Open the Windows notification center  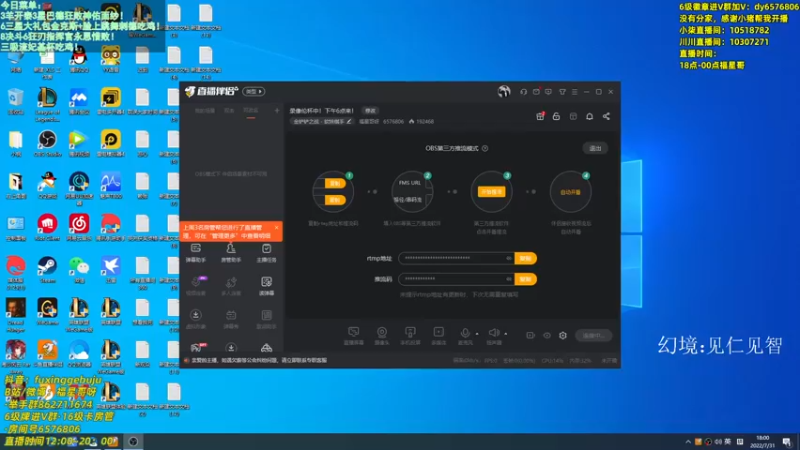787,442
